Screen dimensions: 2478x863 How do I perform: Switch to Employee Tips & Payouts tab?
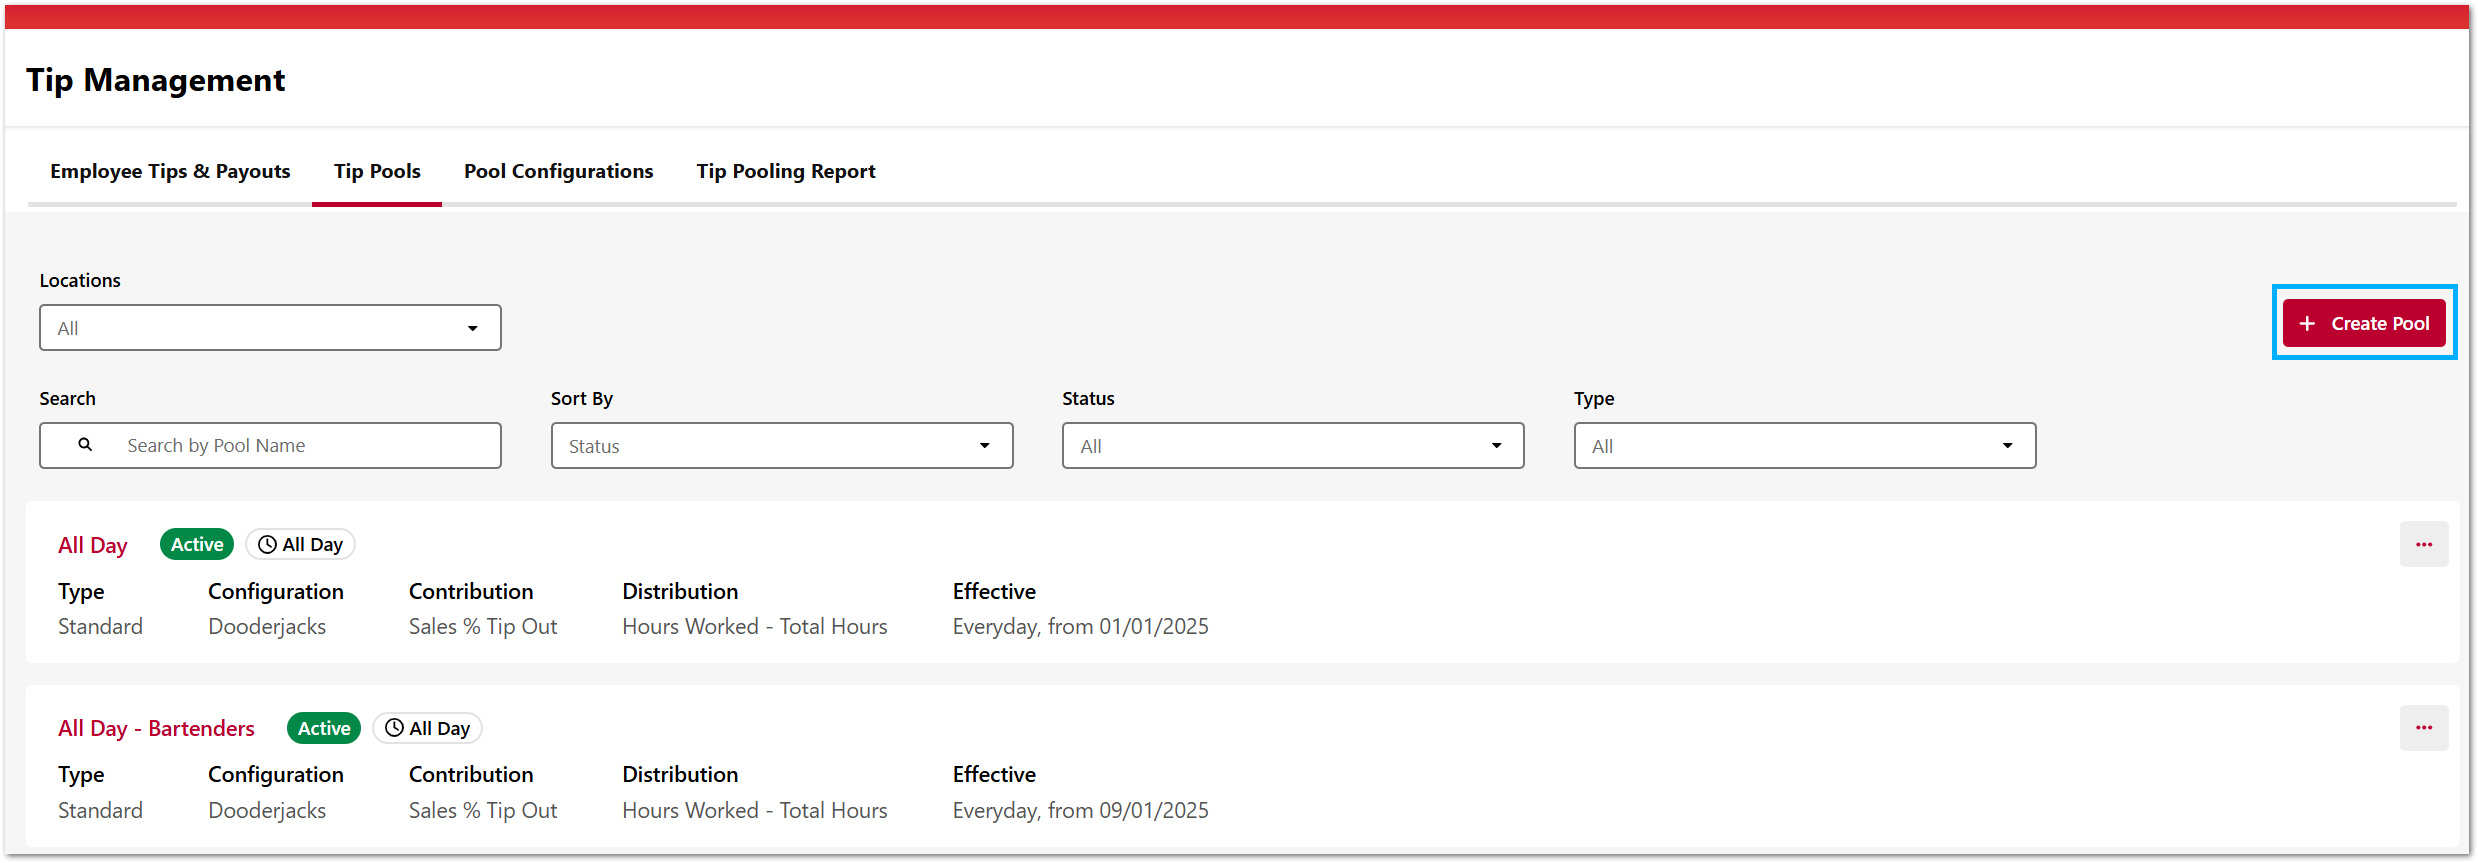click(x=170, y=172)
